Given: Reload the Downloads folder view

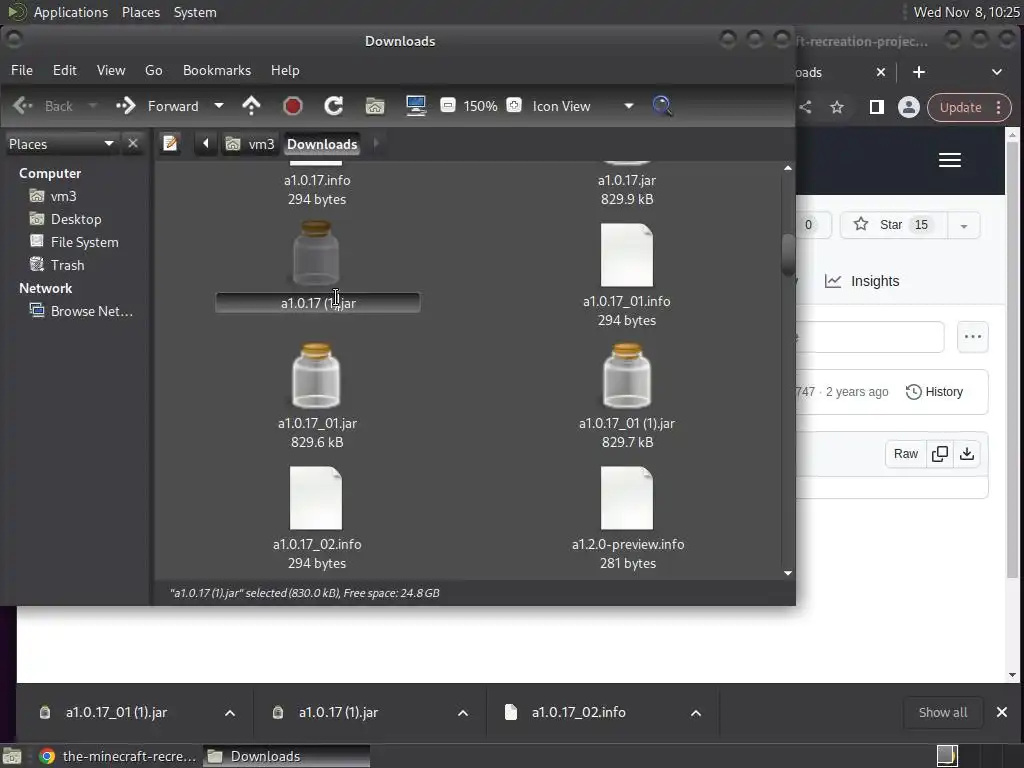Looking at the screenshot, I should (x=334, y=106).
